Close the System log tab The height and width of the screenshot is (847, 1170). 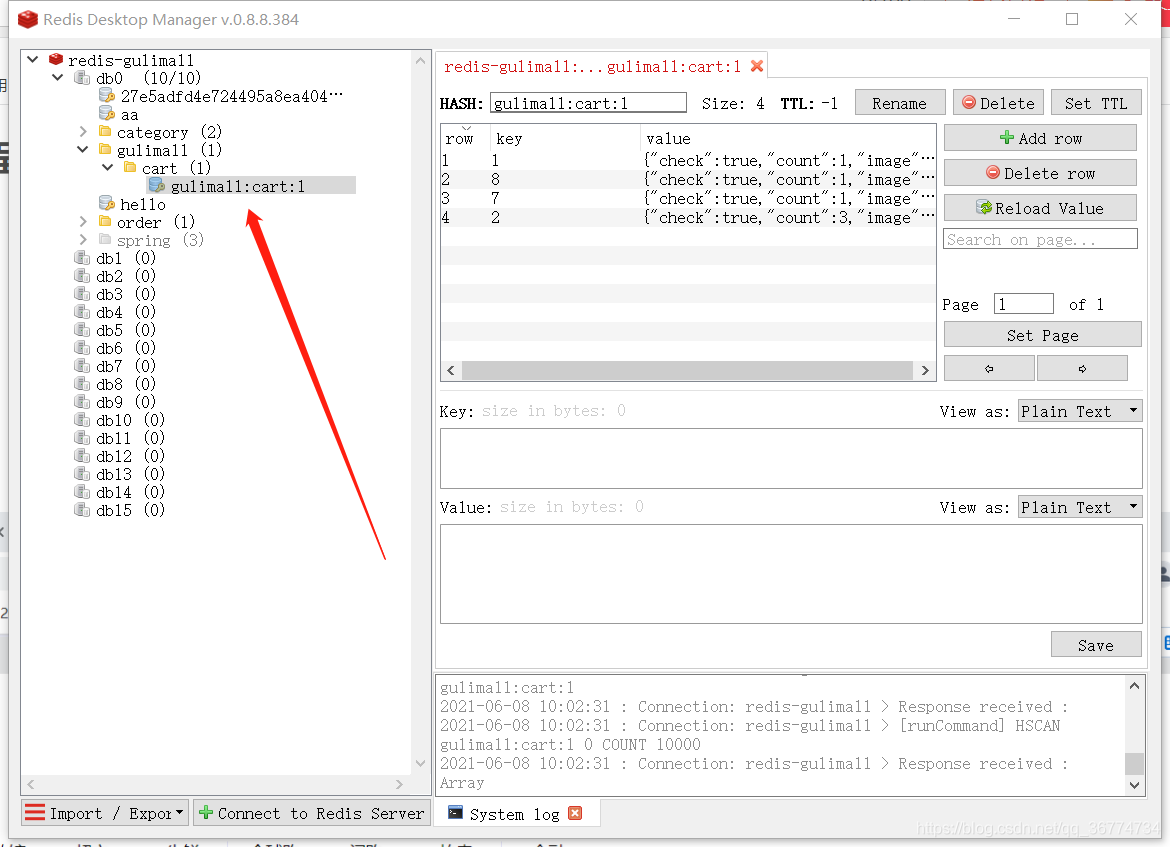[575, 813]
